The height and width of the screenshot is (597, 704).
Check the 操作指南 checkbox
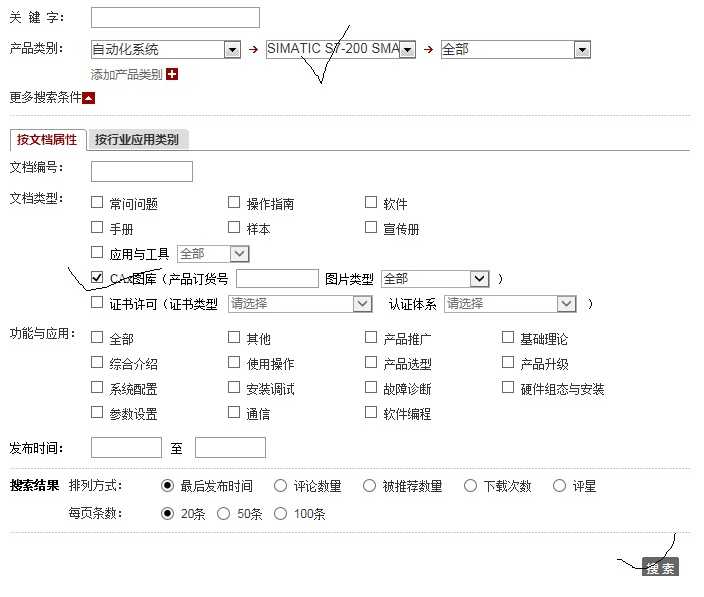(x=234, y=202)
